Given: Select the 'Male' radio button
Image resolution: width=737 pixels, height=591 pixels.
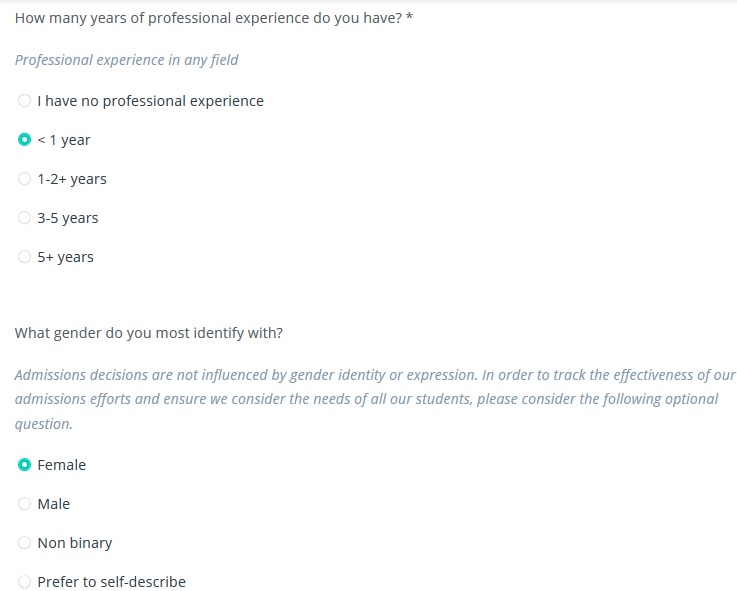Looking at the screenshot, I should click(x=24, y=504).
